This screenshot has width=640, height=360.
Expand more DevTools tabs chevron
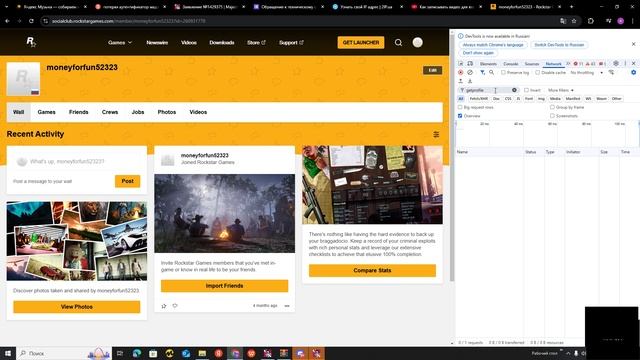click(568, 64)
